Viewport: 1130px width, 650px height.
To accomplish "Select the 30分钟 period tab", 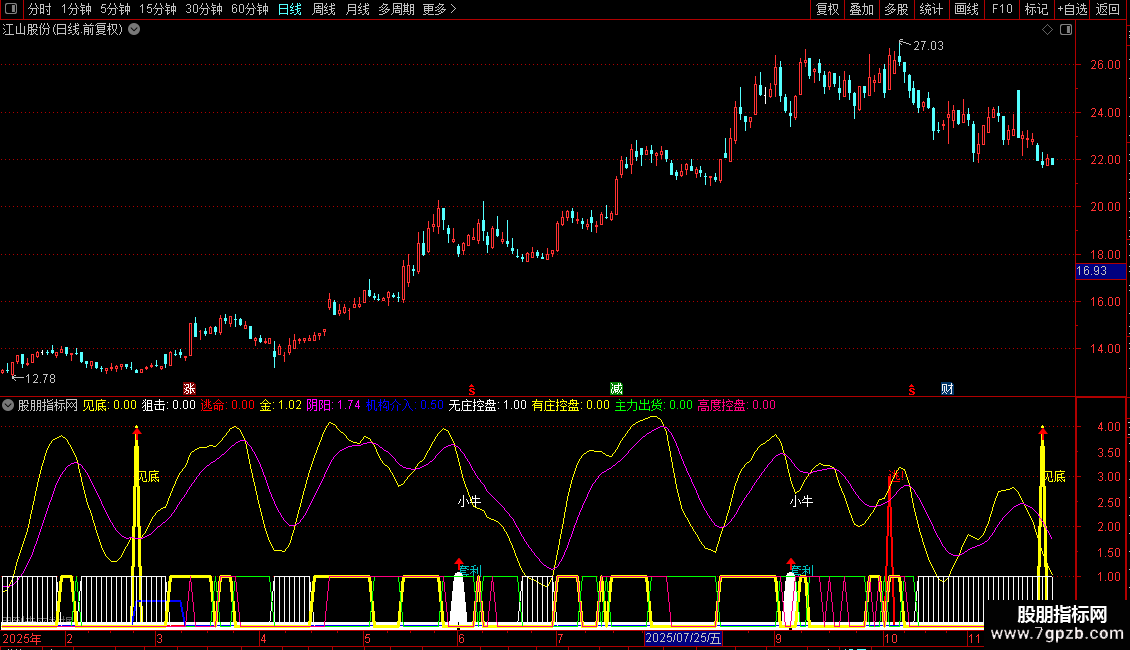I will point(203,9).
